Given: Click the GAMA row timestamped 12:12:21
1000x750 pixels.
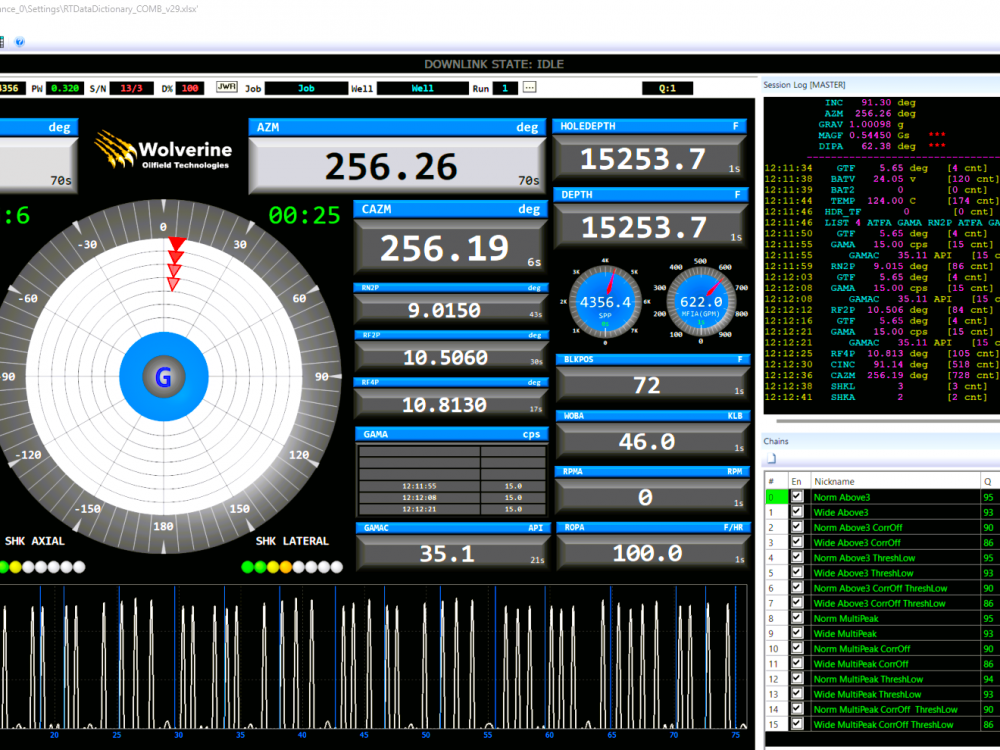Looking at the screenshot, I should point(452,509).
